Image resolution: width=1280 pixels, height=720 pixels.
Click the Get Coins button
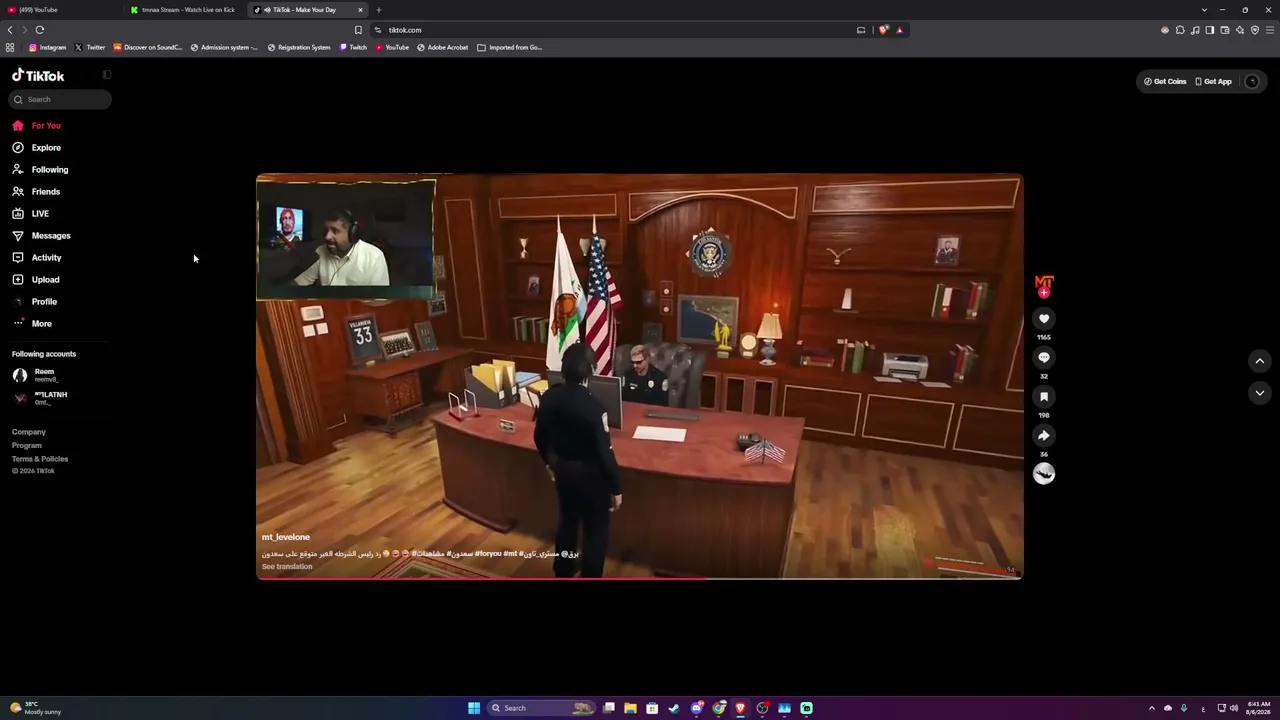coord(1165,82)
